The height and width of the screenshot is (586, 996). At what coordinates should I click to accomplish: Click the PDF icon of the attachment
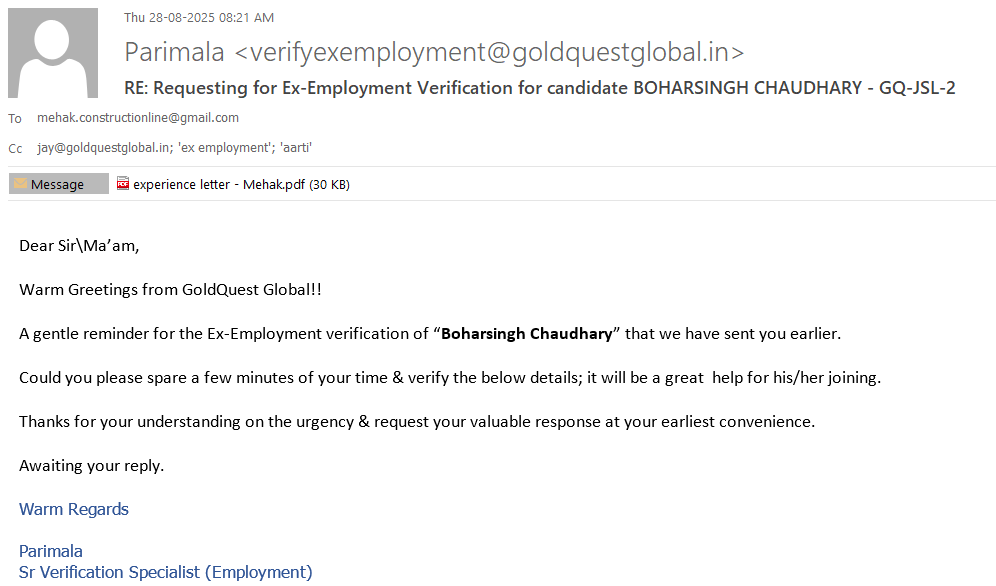(123, 184)
